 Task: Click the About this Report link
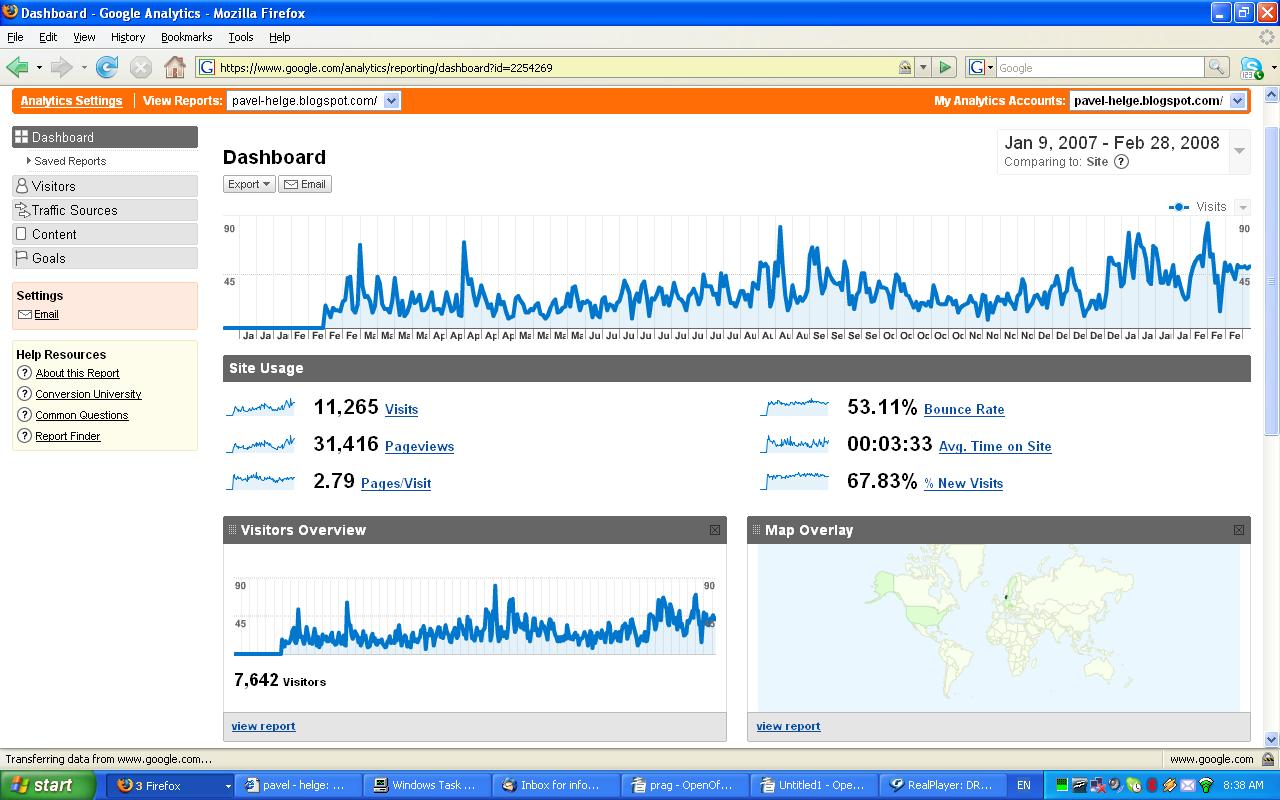(x=77, y=373)
